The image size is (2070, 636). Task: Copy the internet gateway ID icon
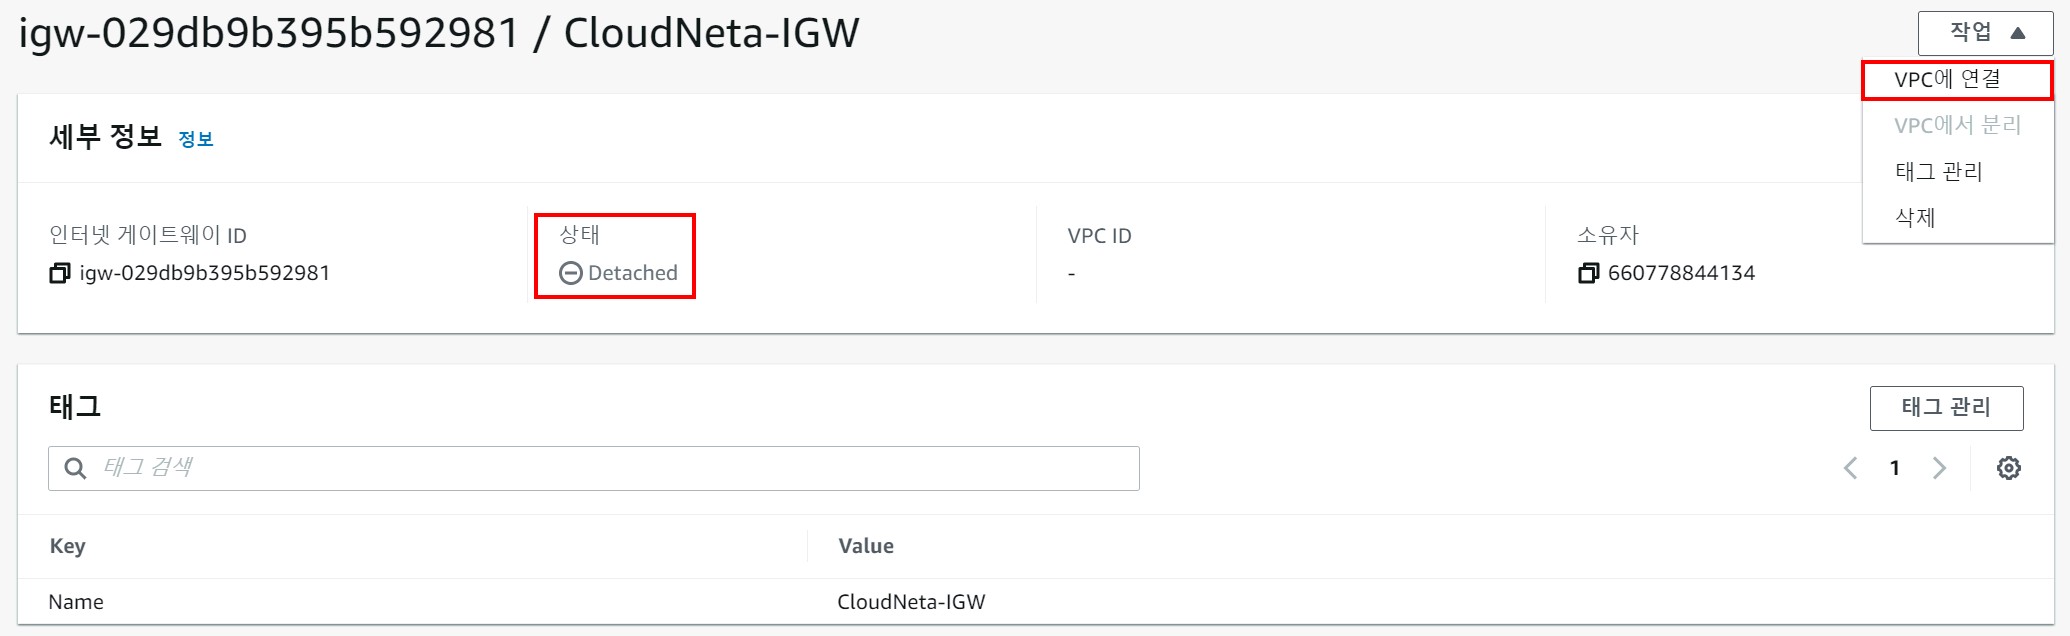(60, 273)
